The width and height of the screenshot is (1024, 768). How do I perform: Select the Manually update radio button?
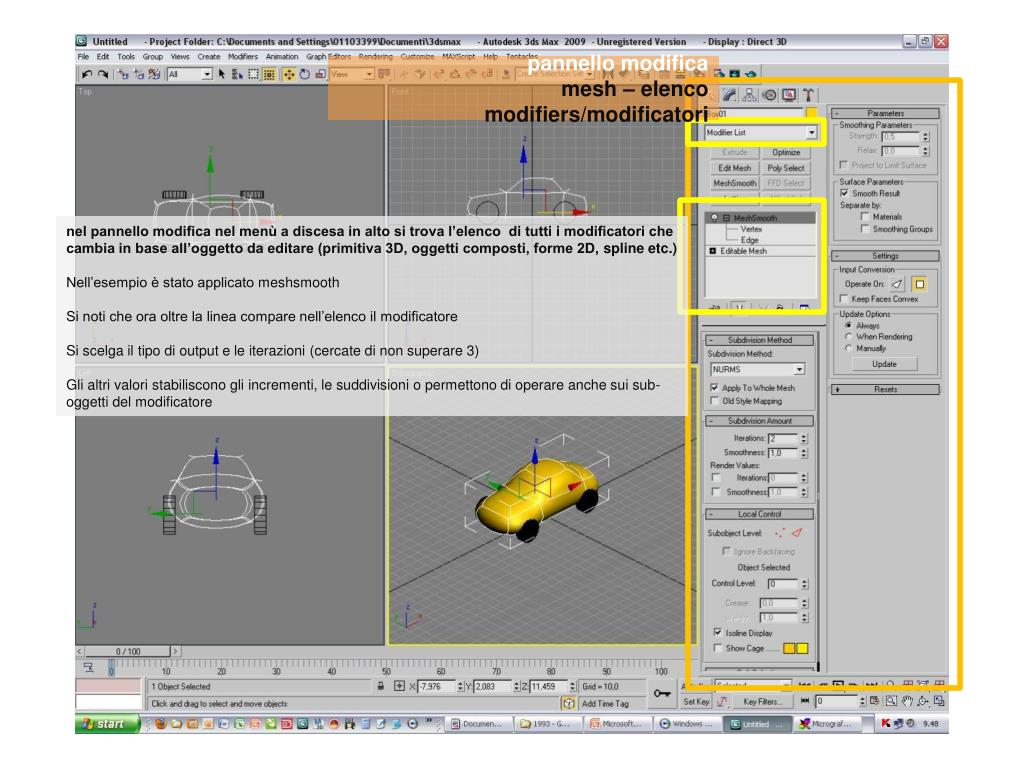pos(849,349)
